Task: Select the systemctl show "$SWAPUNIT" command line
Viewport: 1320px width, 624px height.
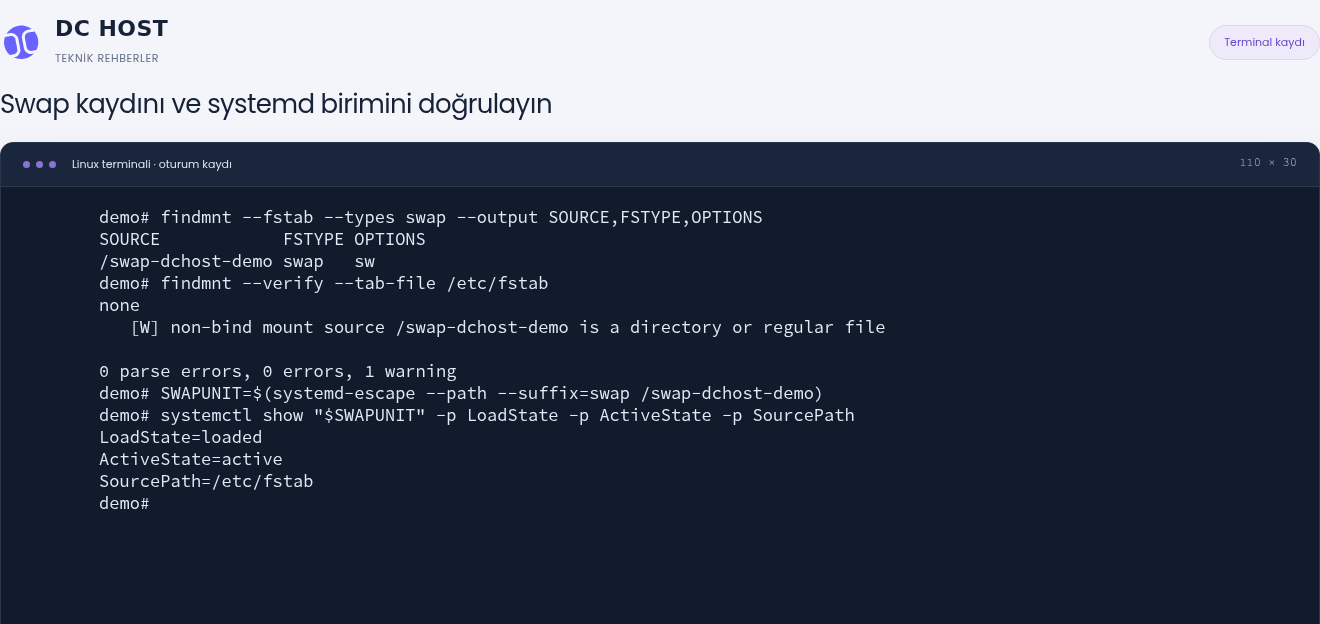Action: click(477, 415)
